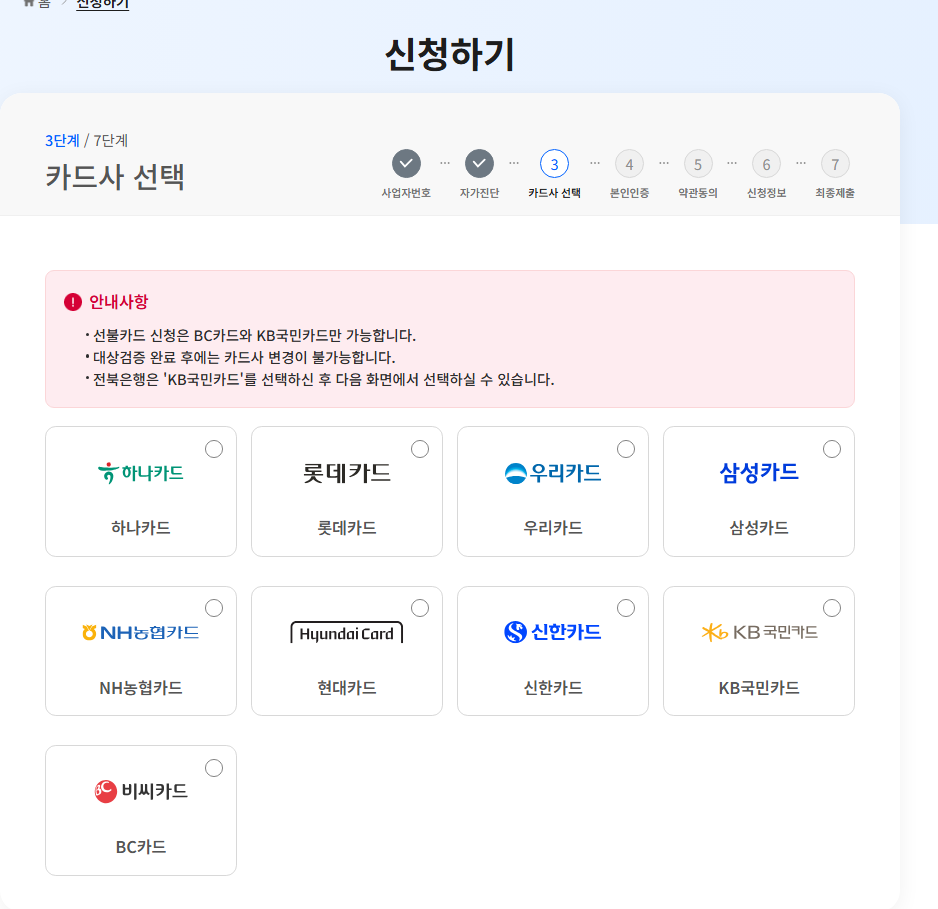Click the green 하나카드 logo

[141, 473]
